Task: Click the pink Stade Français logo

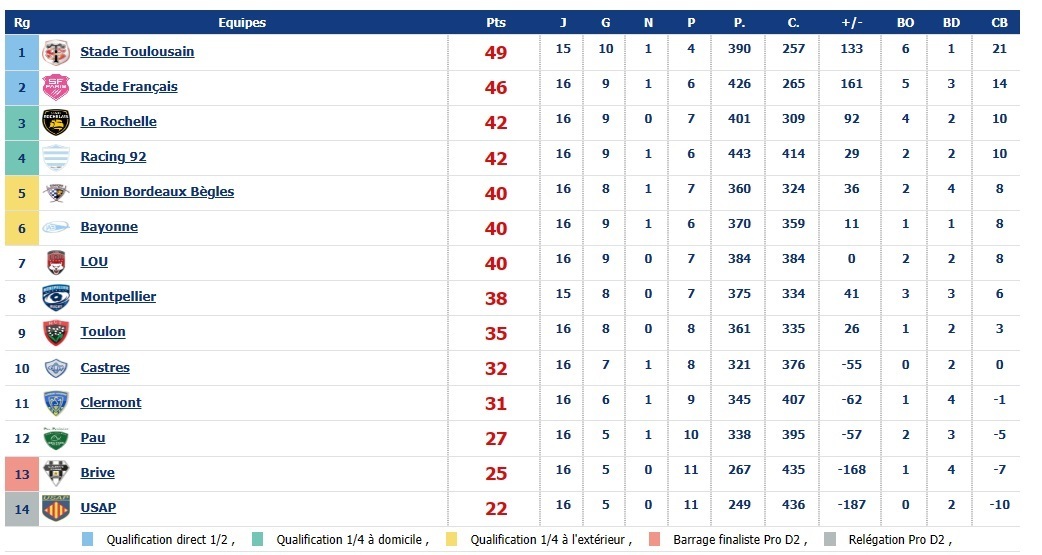Action: 55,87
